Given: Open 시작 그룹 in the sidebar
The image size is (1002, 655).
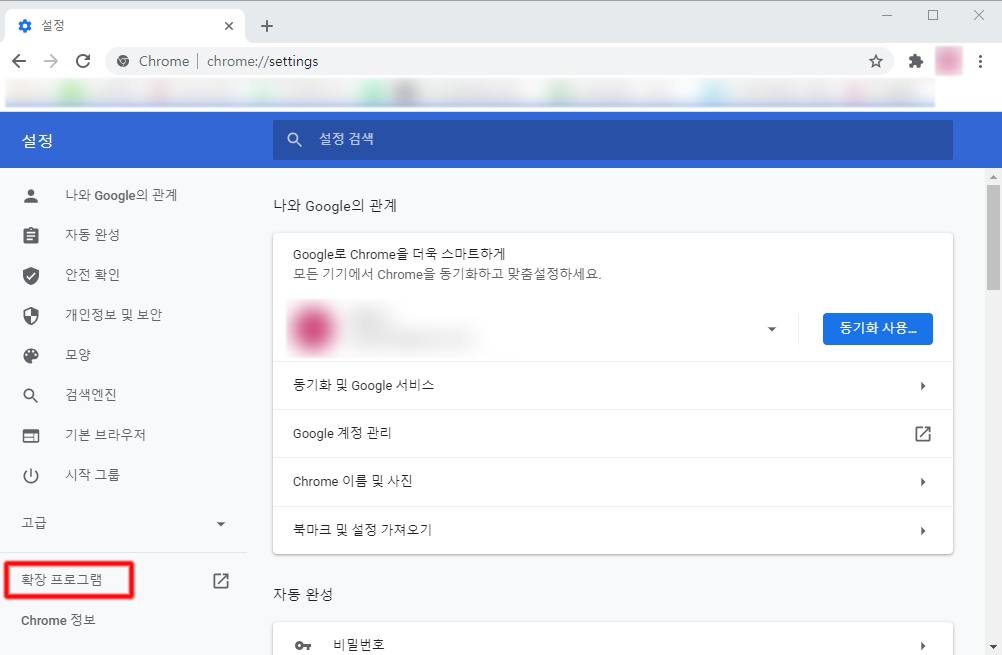Looking at the screenshot, I should click(93, 475).
